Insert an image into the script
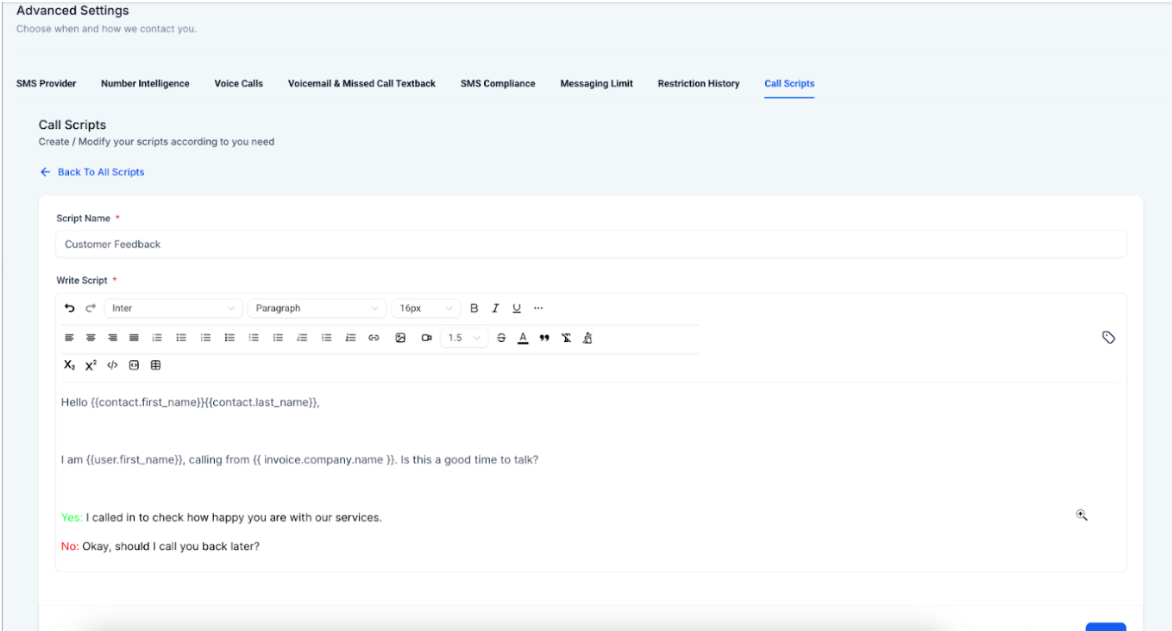 [x=400, y=338]
